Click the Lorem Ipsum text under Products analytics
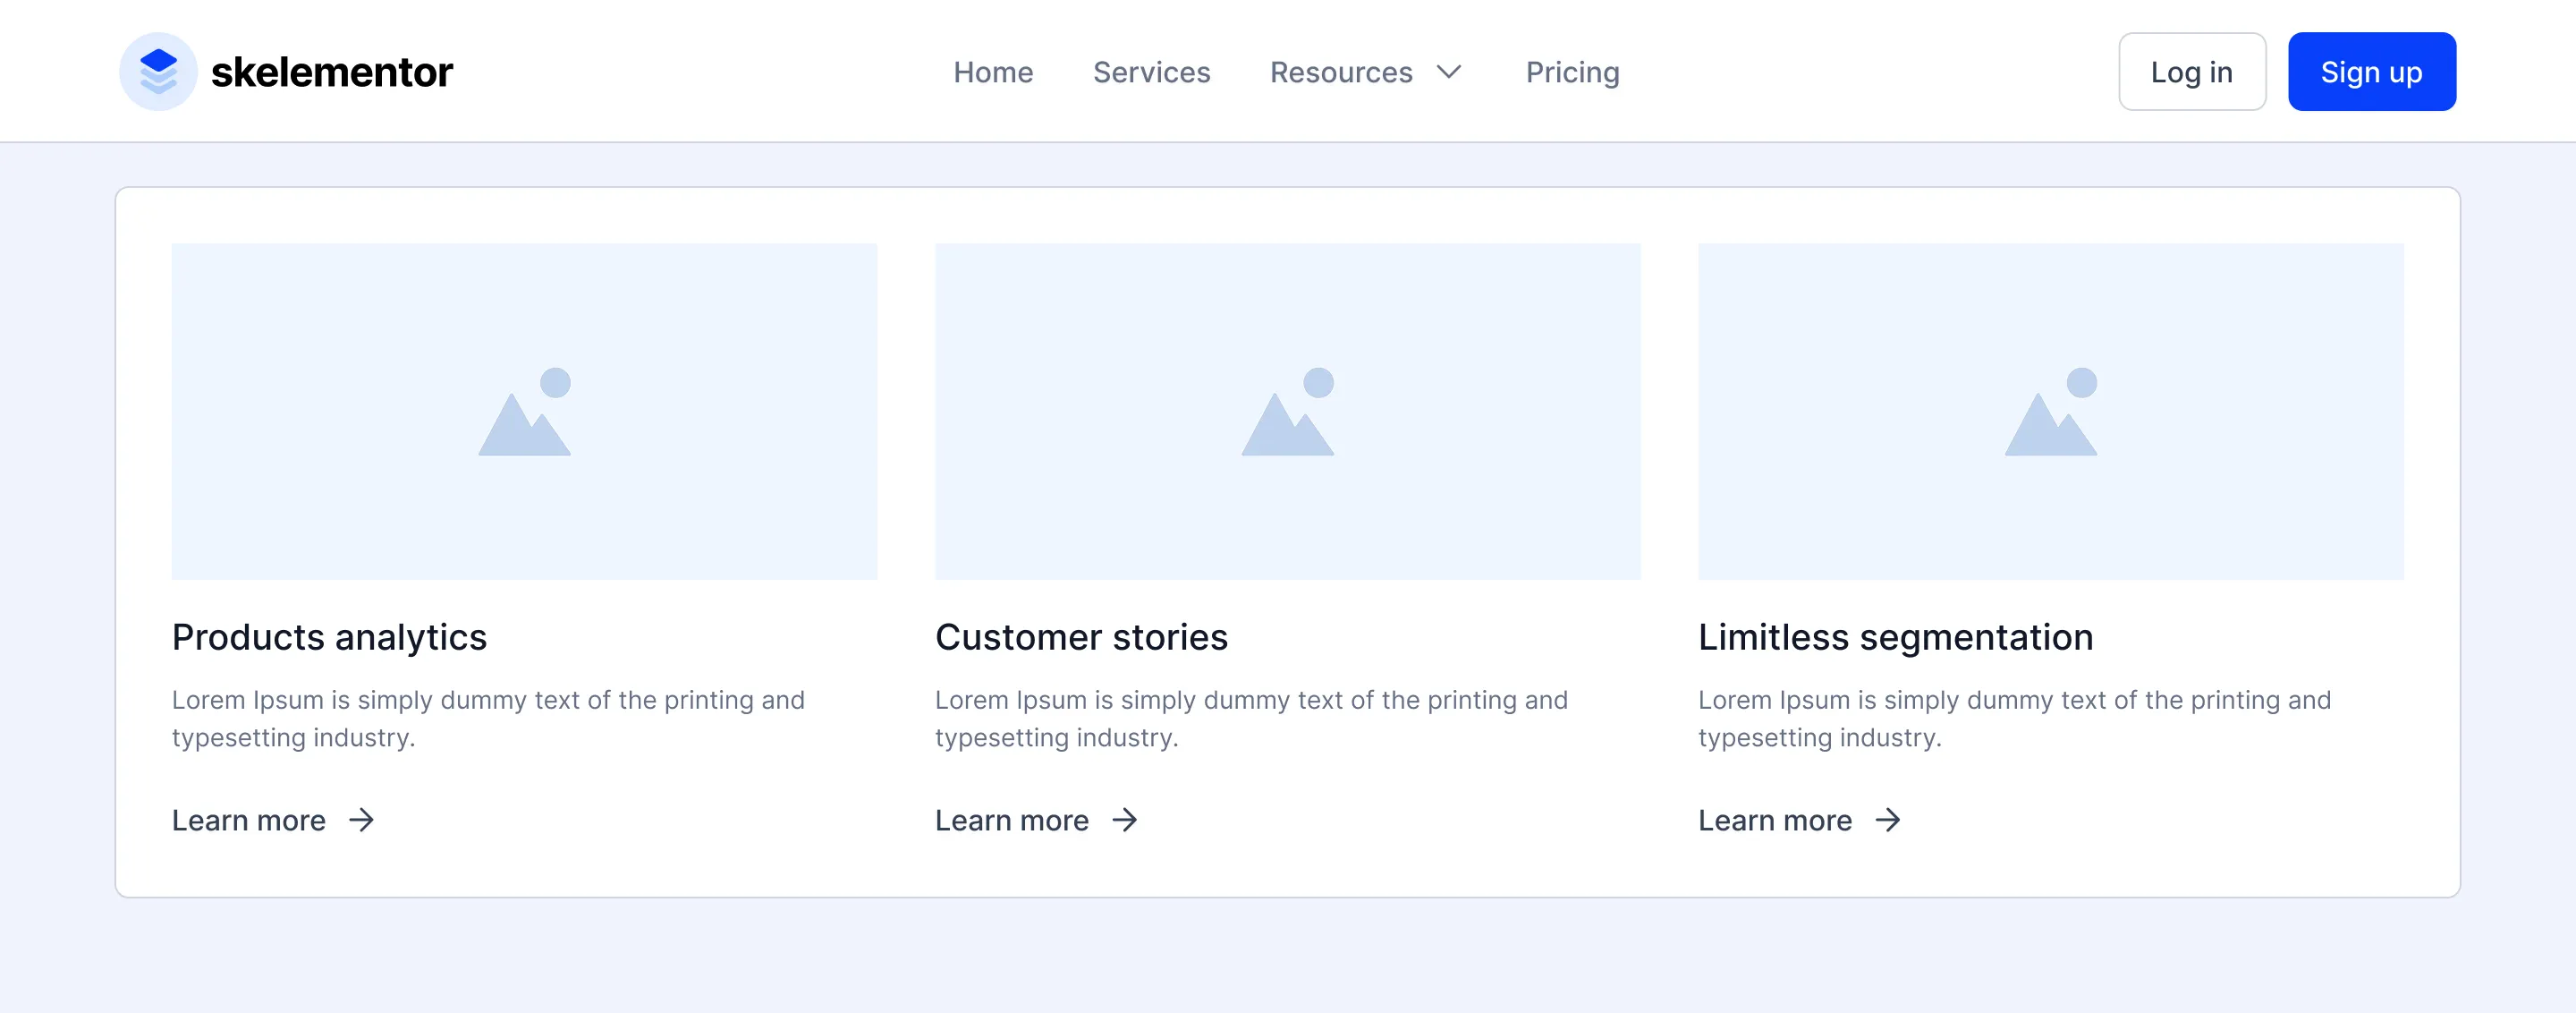 (488, 718)
